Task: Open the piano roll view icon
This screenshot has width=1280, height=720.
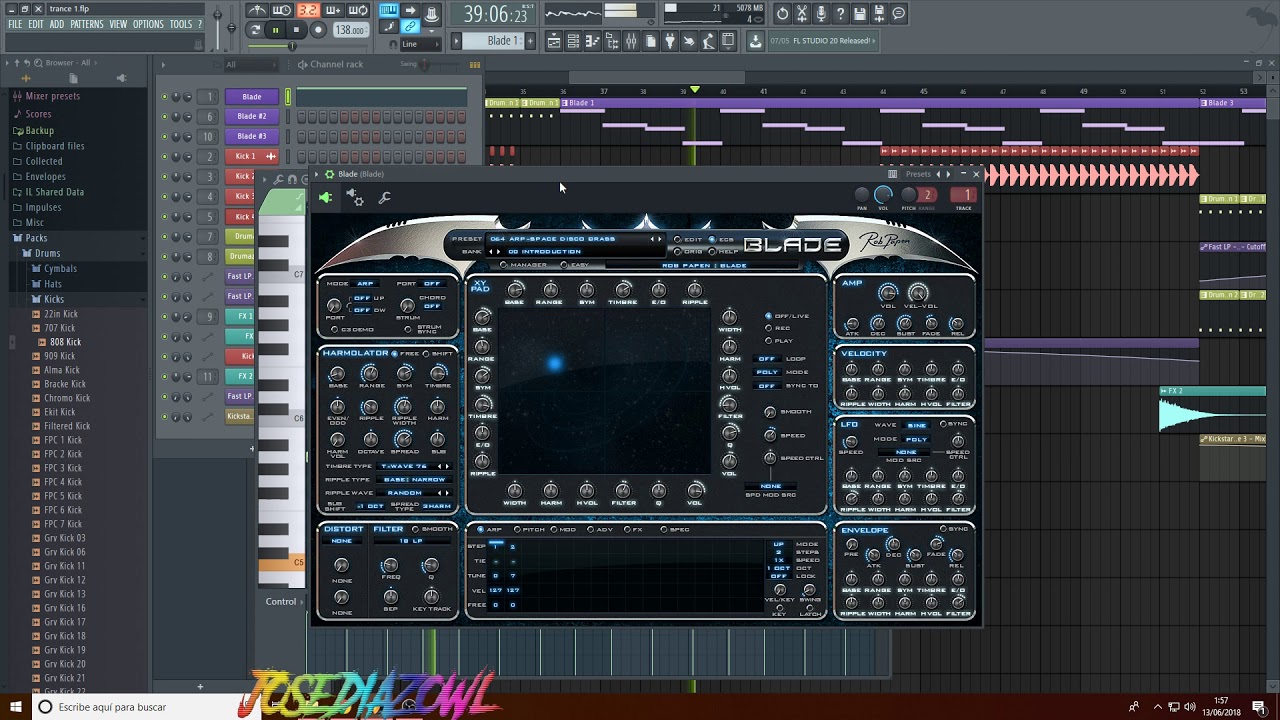Action: tap(592, 41)
